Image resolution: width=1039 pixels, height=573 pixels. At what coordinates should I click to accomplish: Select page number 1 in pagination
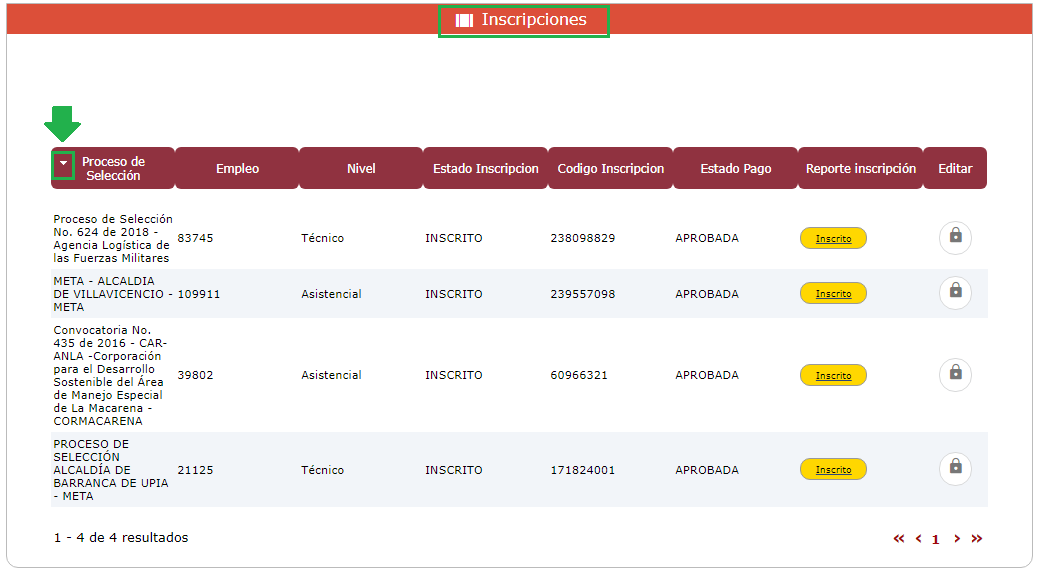pos(936,540)
